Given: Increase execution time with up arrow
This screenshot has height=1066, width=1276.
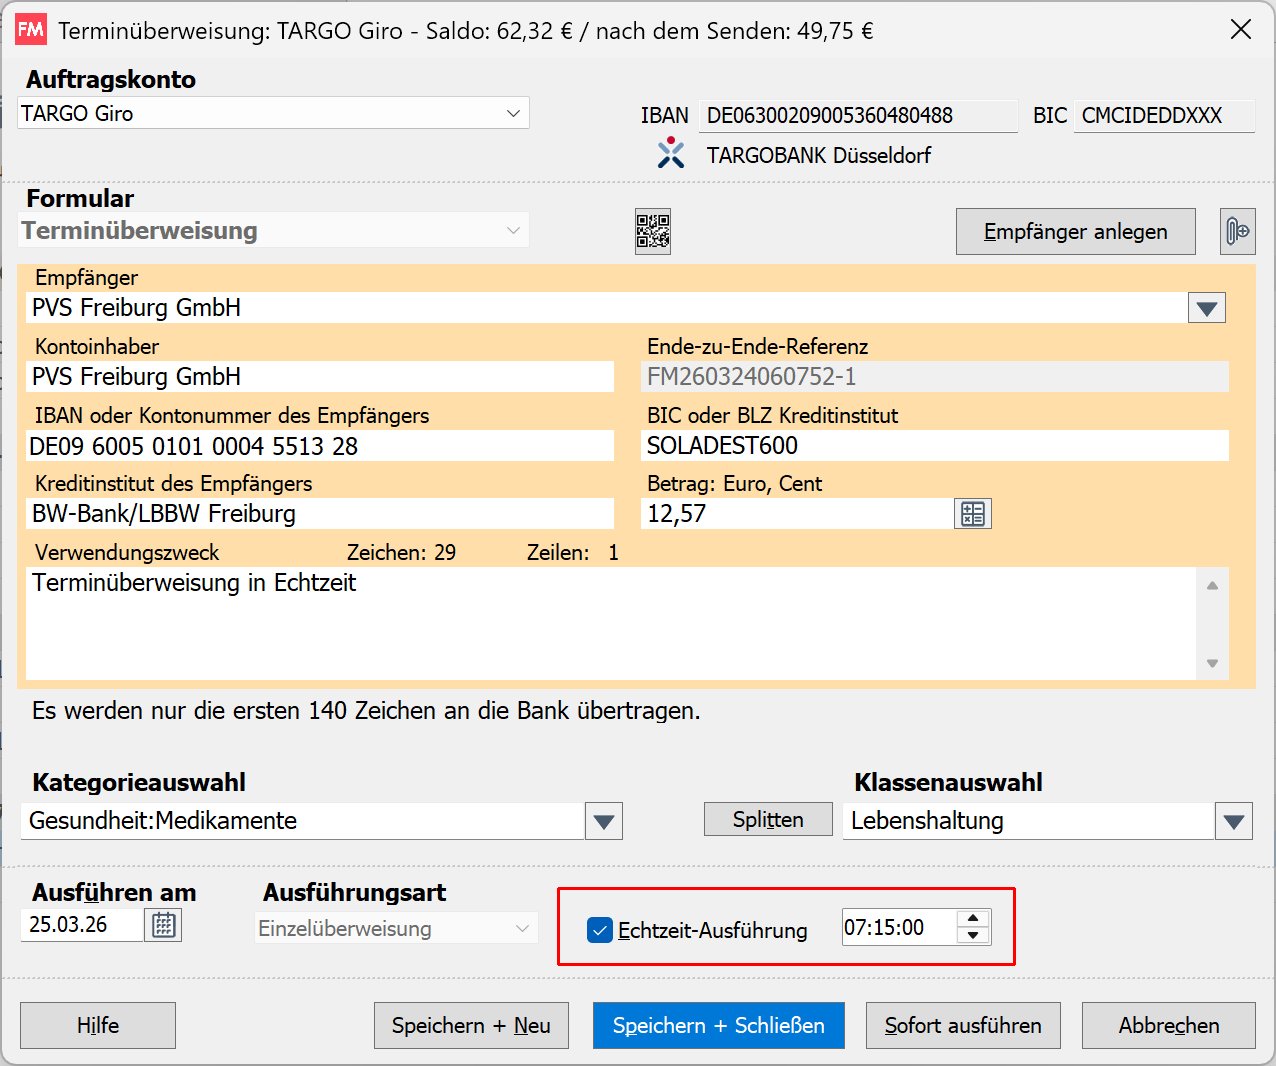Looking at the screenshot, I should (x=973, y=918).
